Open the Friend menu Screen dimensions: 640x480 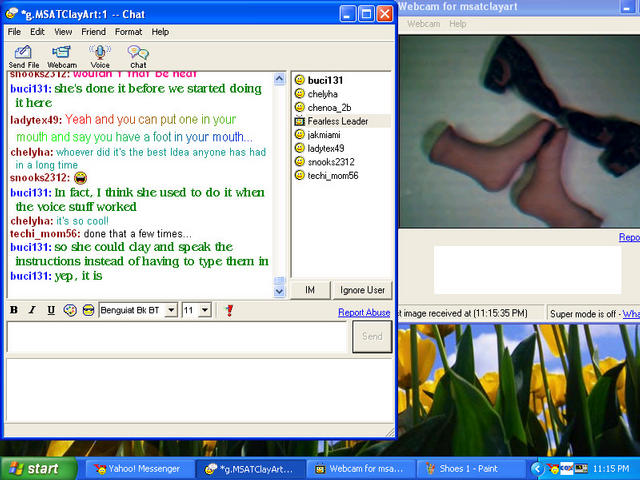(x=93, y=32)
